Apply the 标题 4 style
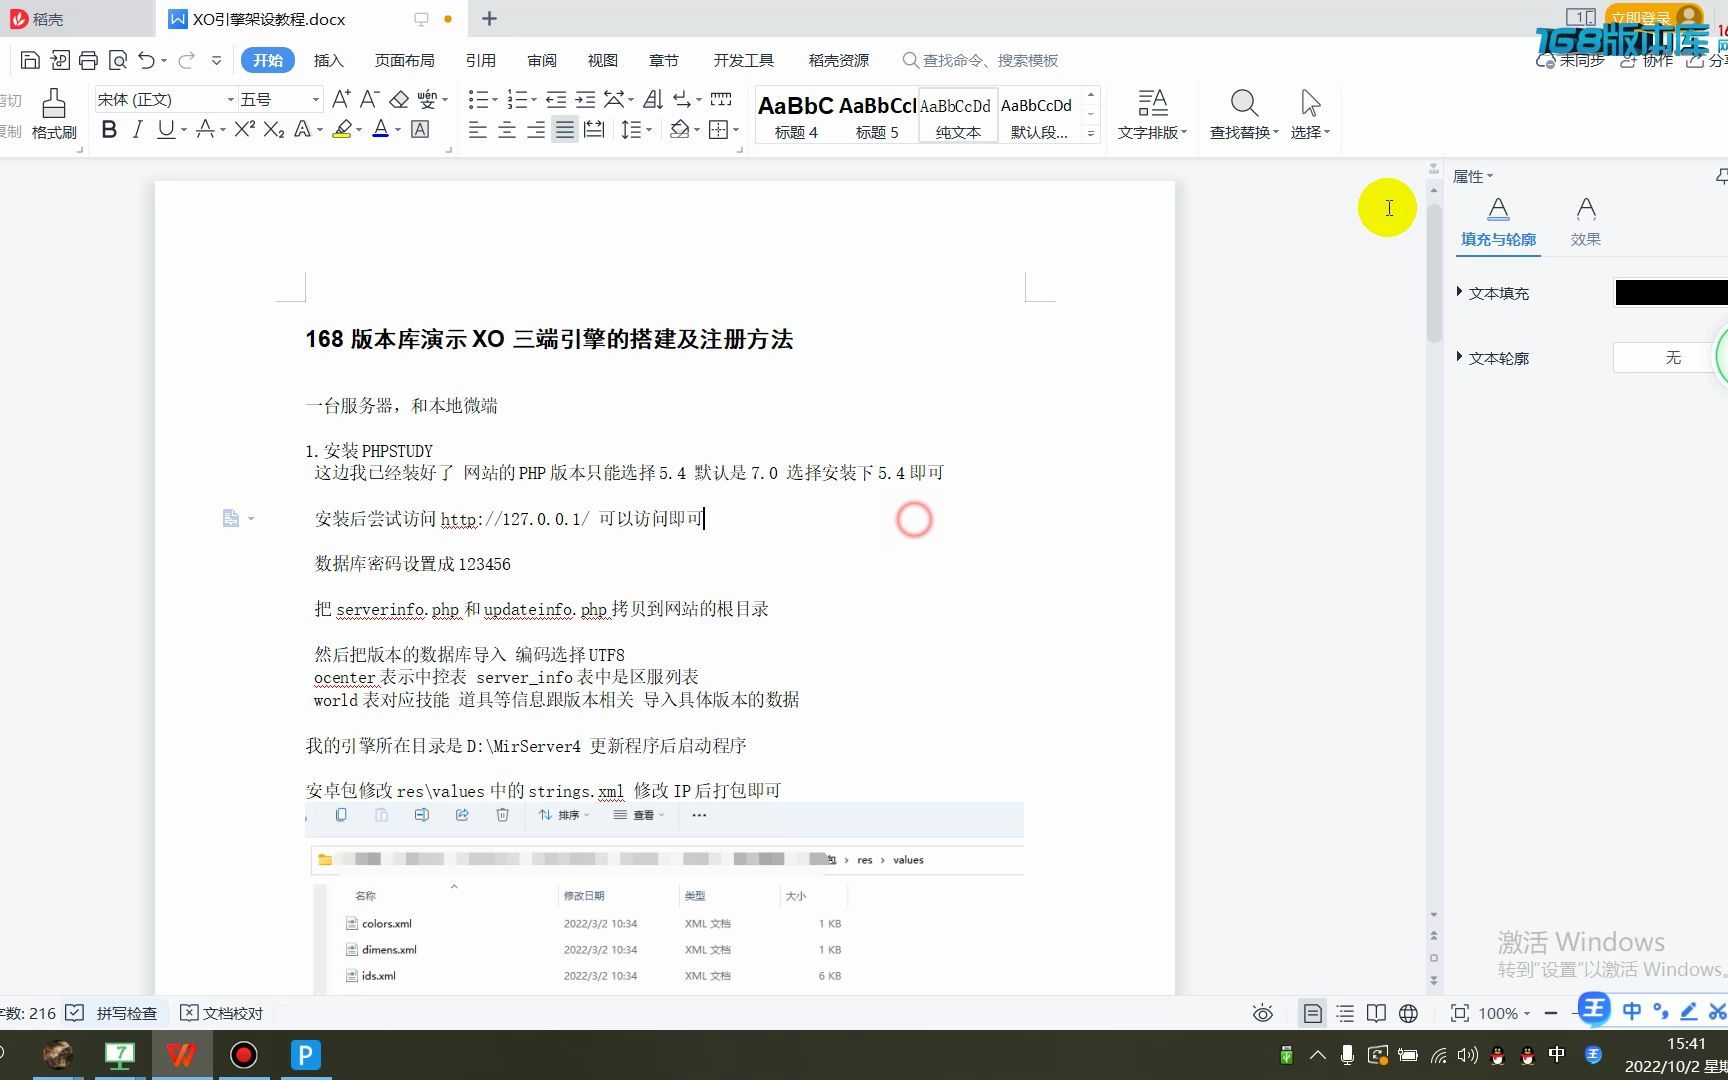Image resolution: width=1728 pixels, height=1080 pixels. (796, 115)
